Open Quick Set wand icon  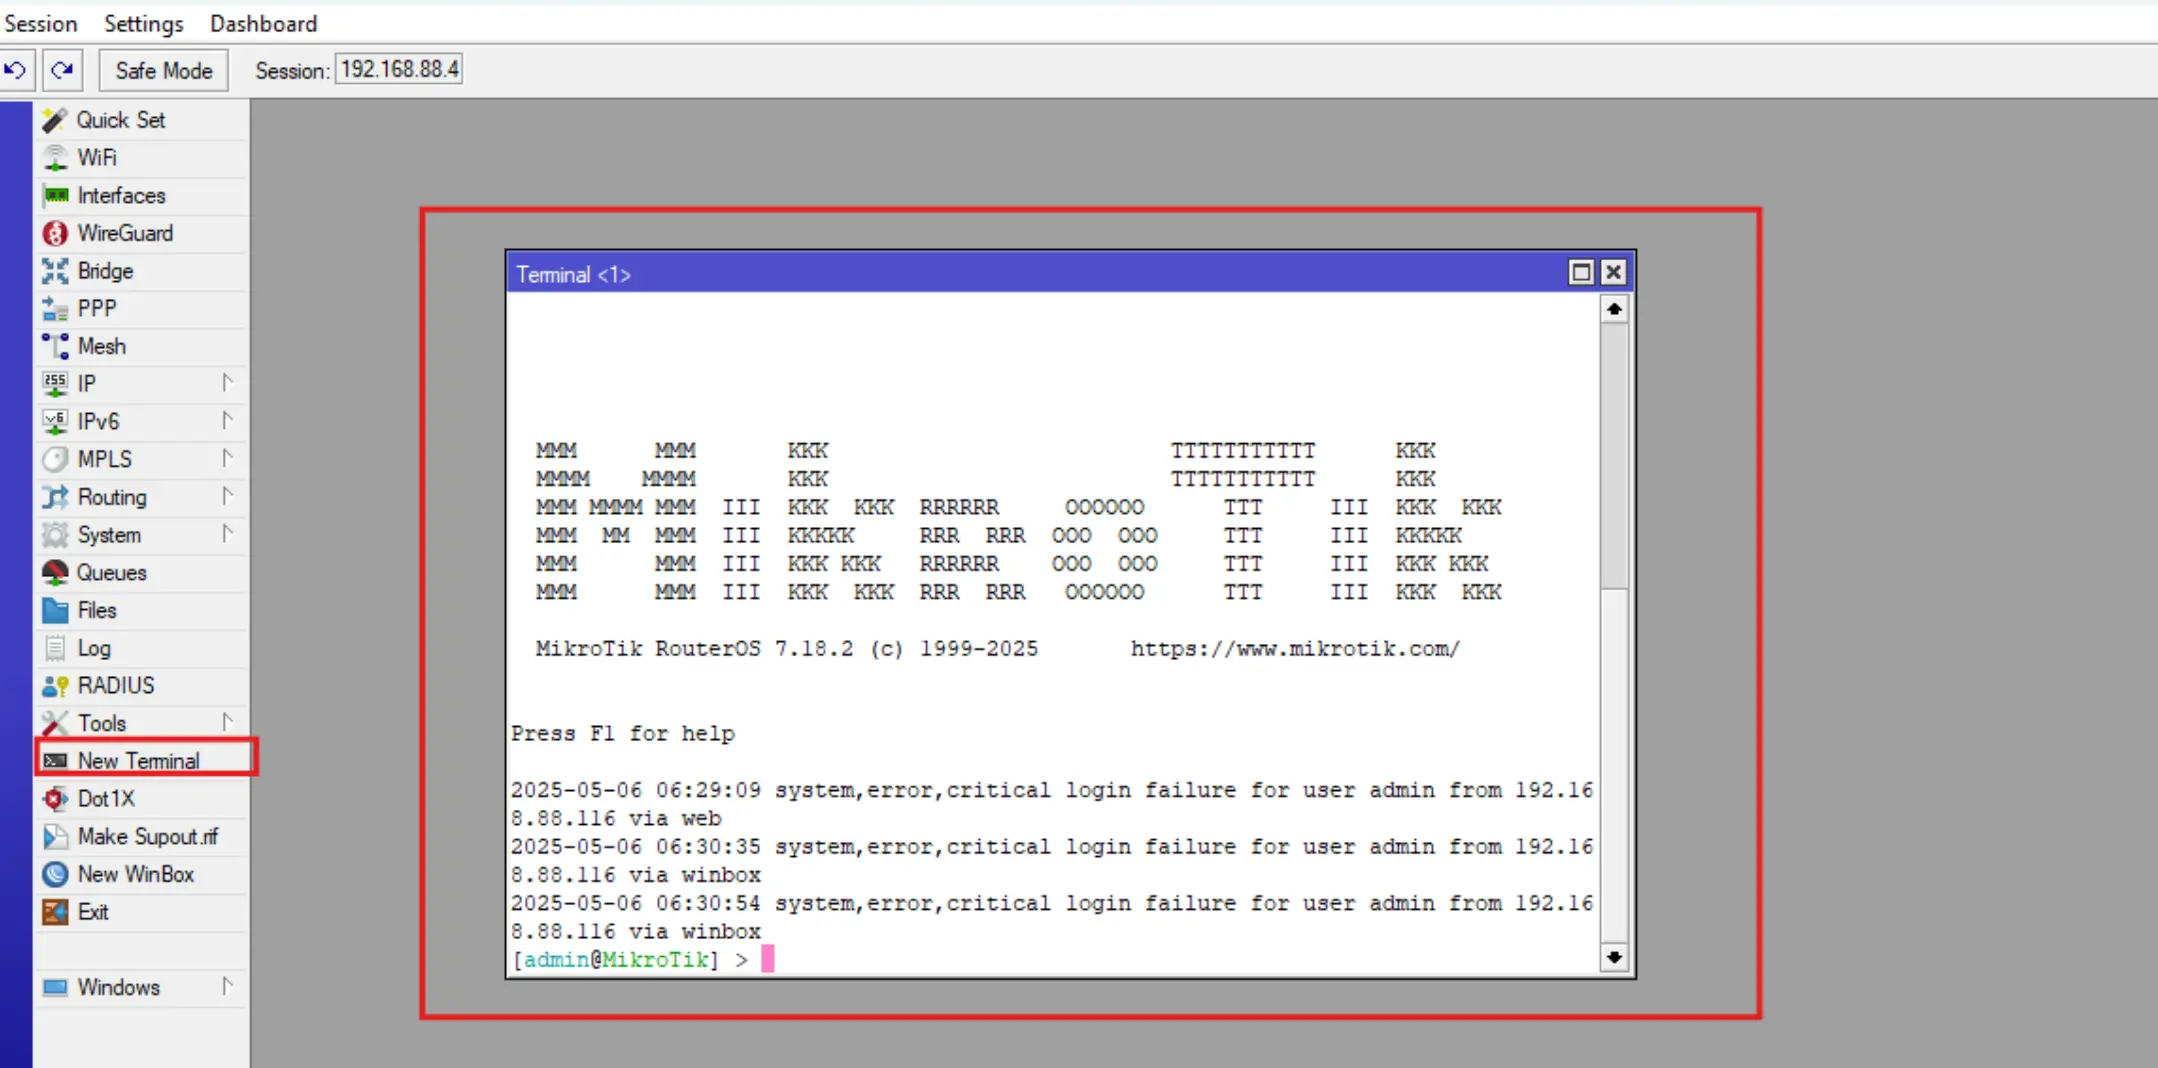click(x=55, y=120)
